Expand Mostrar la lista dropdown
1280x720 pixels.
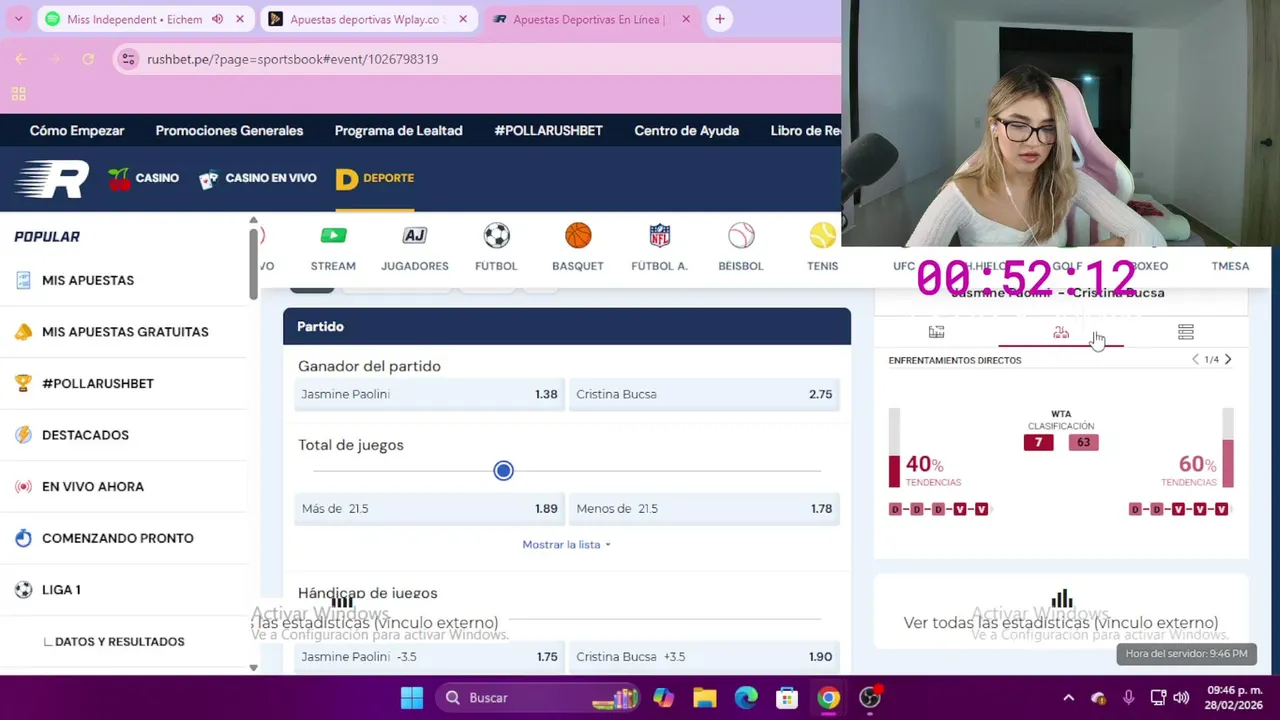pyautogui.click(x=567, y=545)
